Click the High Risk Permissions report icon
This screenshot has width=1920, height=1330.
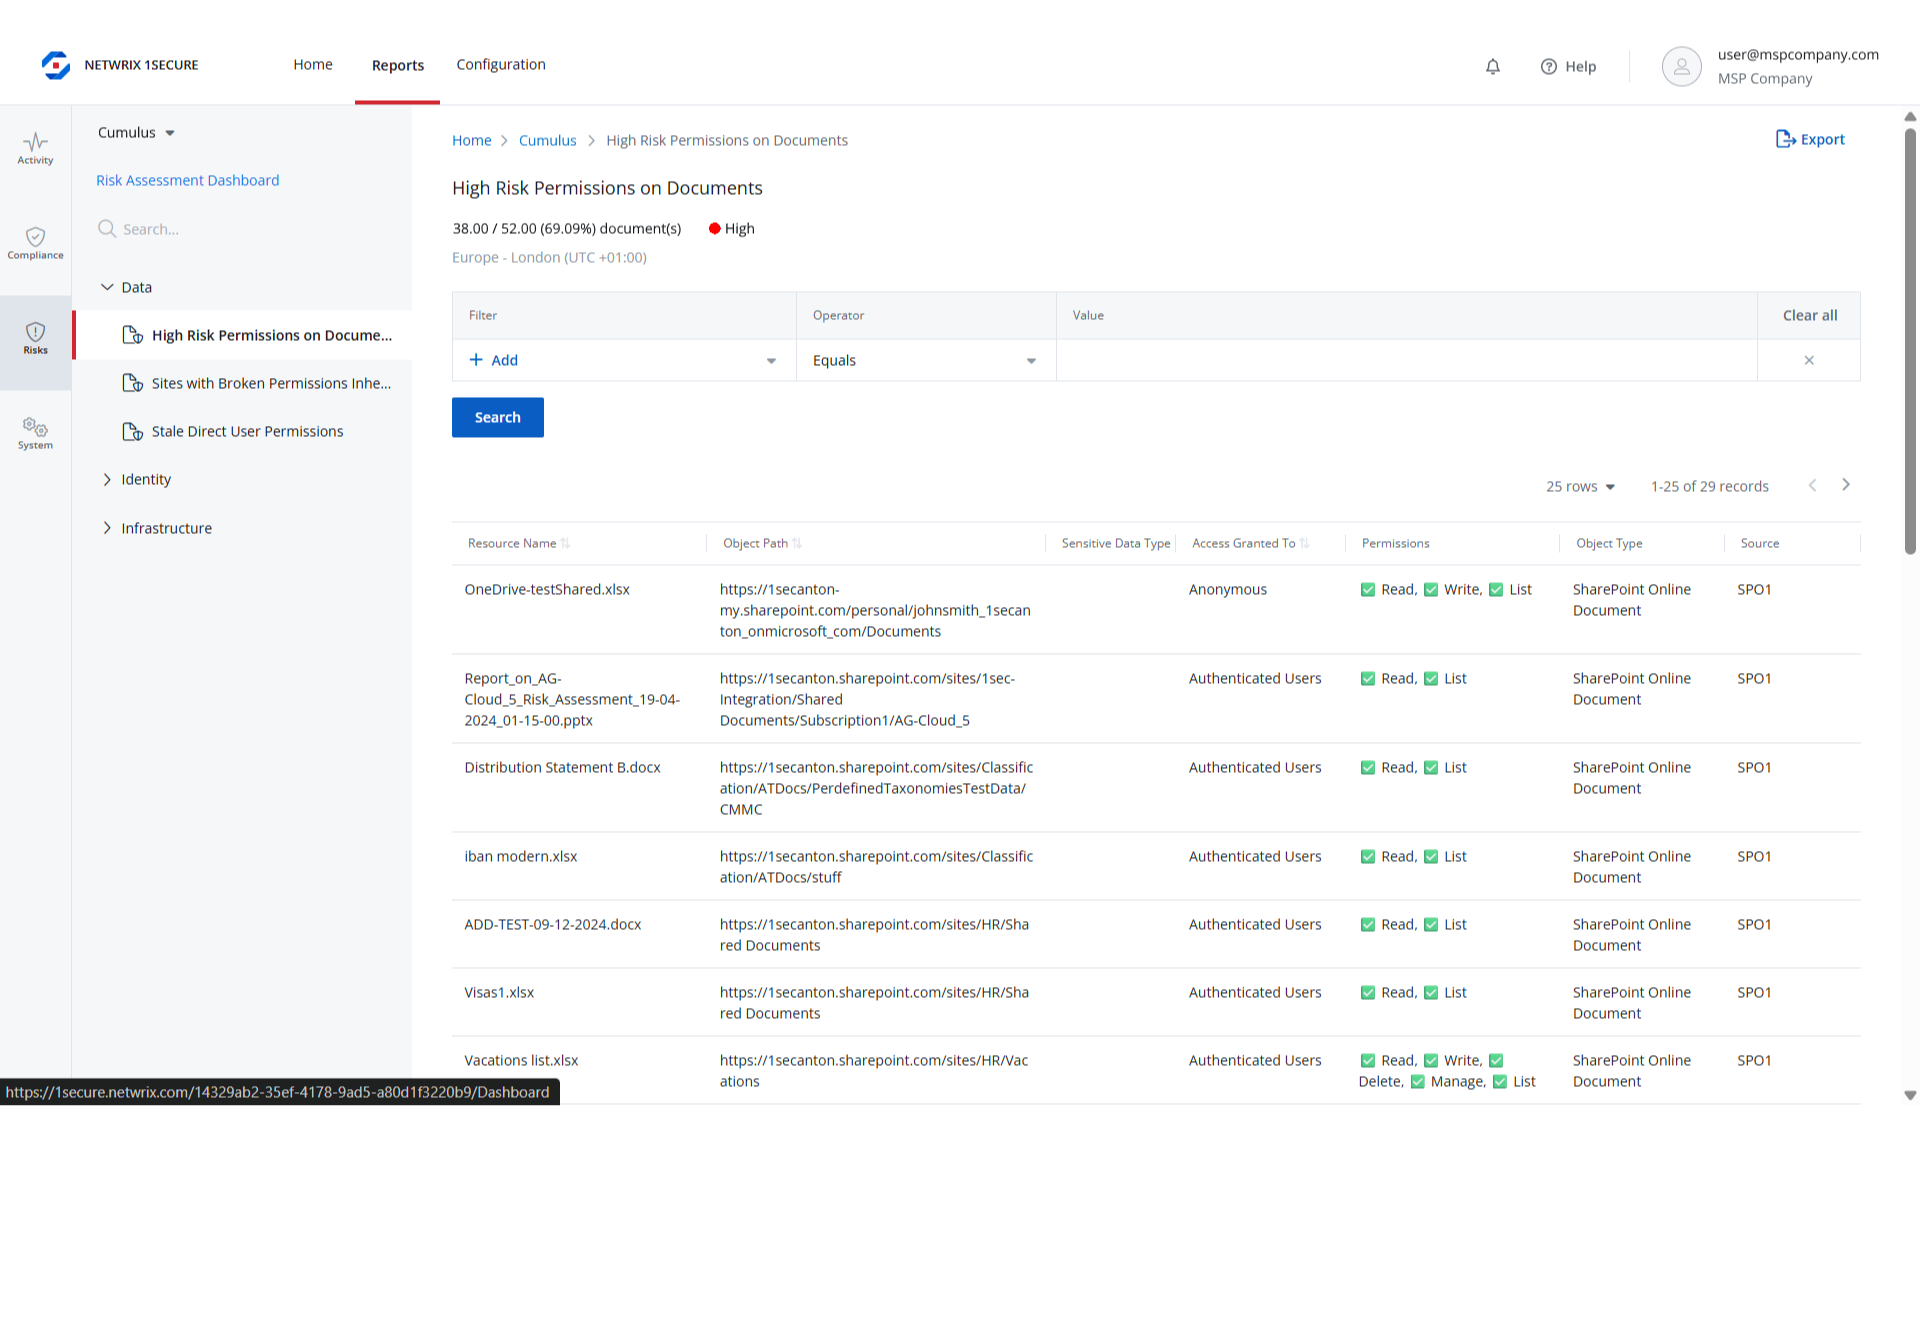[132, 335]
